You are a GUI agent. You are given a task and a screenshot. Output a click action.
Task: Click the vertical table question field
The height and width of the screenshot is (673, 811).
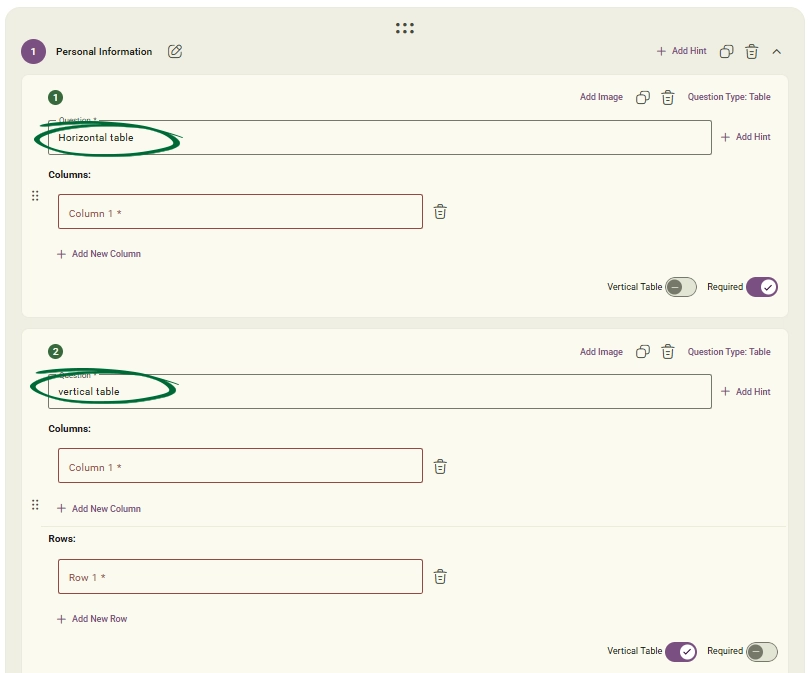(x=380, y=392)
